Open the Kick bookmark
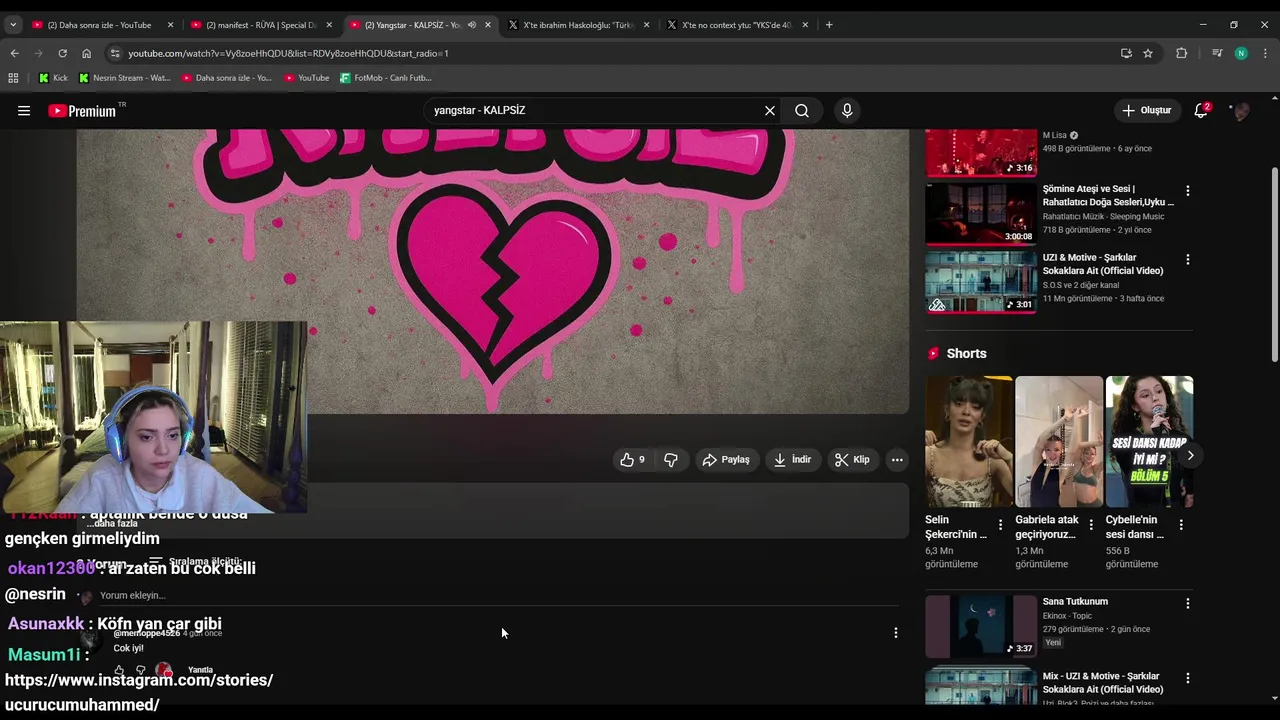1280x720 pixels. tap(53, 77)
